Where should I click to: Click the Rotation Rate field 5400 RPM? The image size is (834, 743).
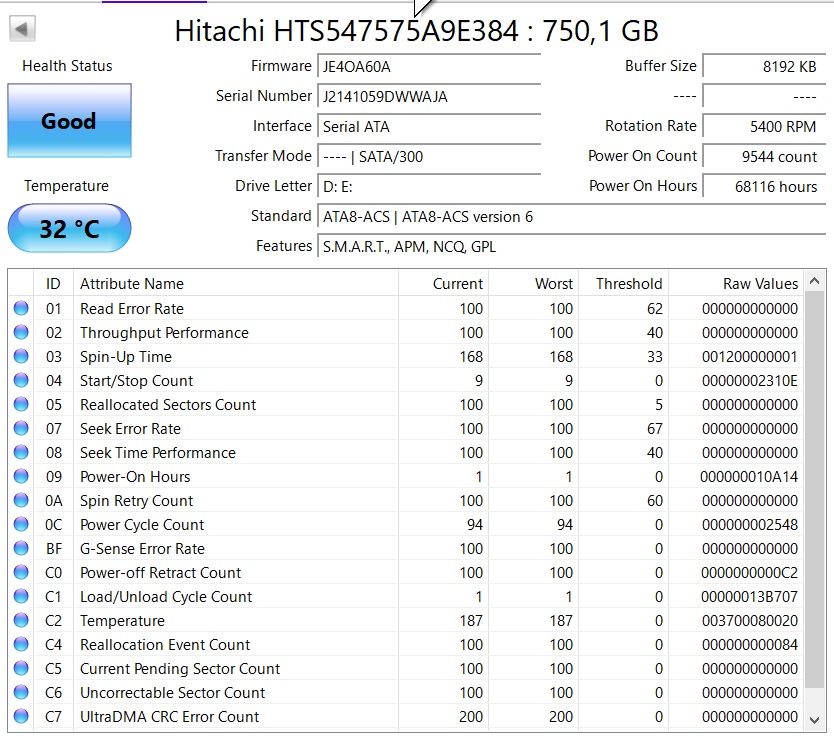click(764, 127)
